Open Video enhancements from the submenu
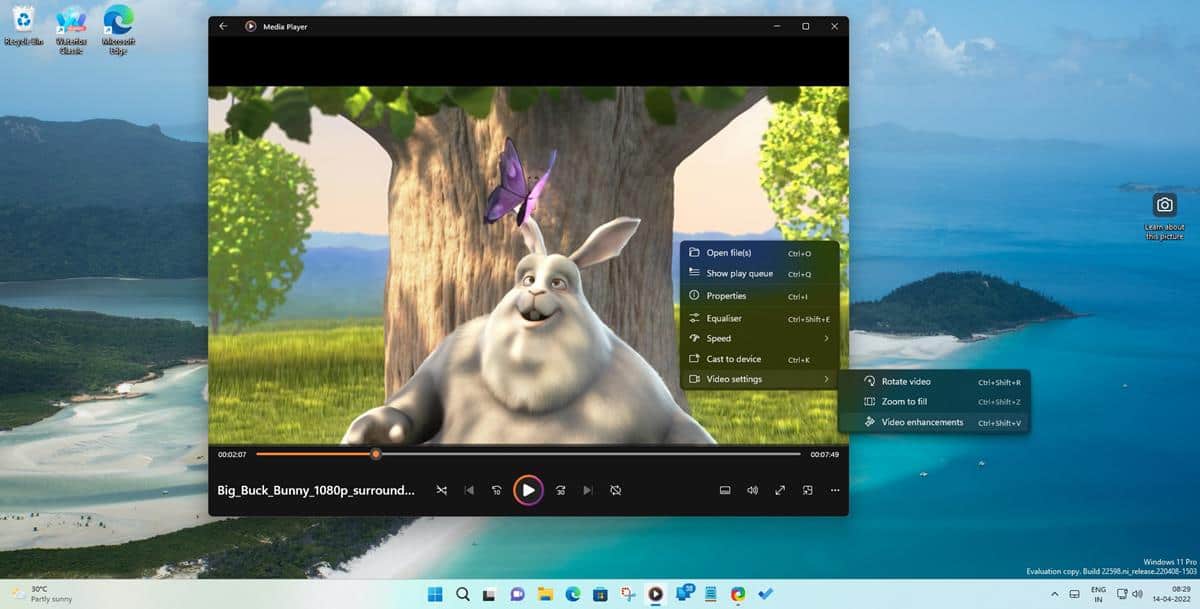Image resolution: width=1200 pixels, height=609 pixels. point(934,422)
